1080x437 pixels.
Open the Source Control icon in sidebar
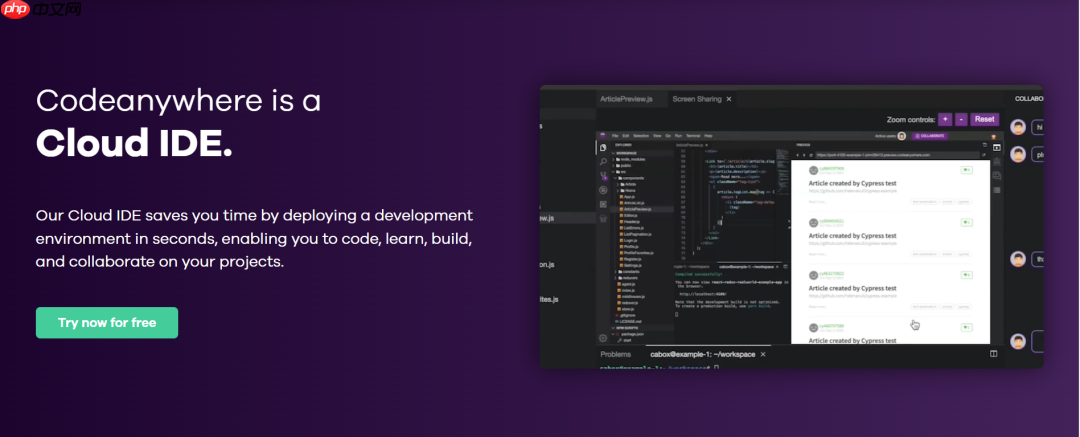pyautogui.click(x=603, y=176)
